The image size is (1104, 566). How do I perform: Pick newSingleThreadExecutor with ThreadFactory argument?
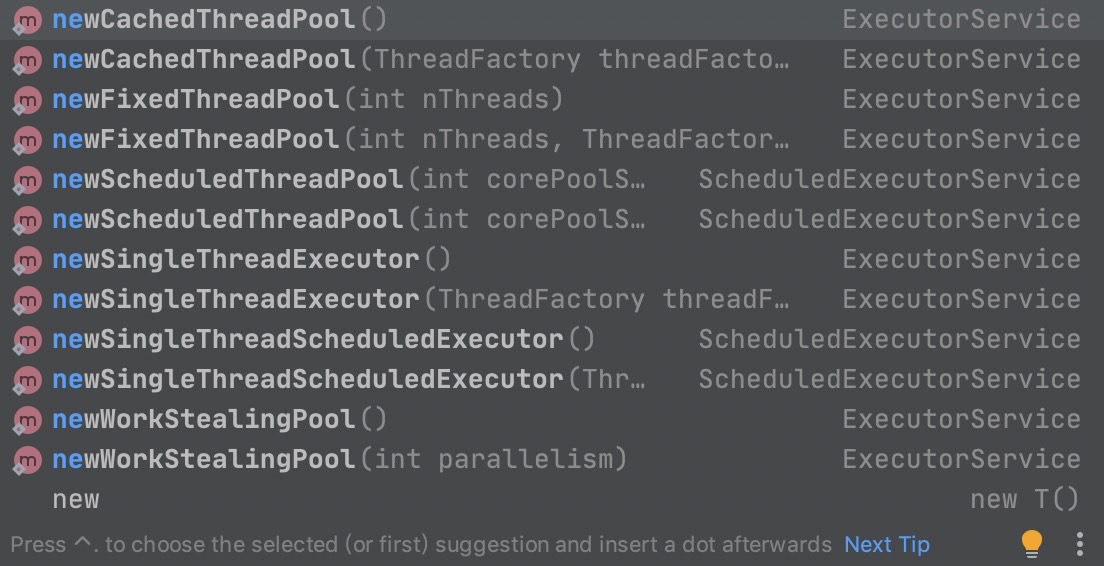click(x=552, y=300)
